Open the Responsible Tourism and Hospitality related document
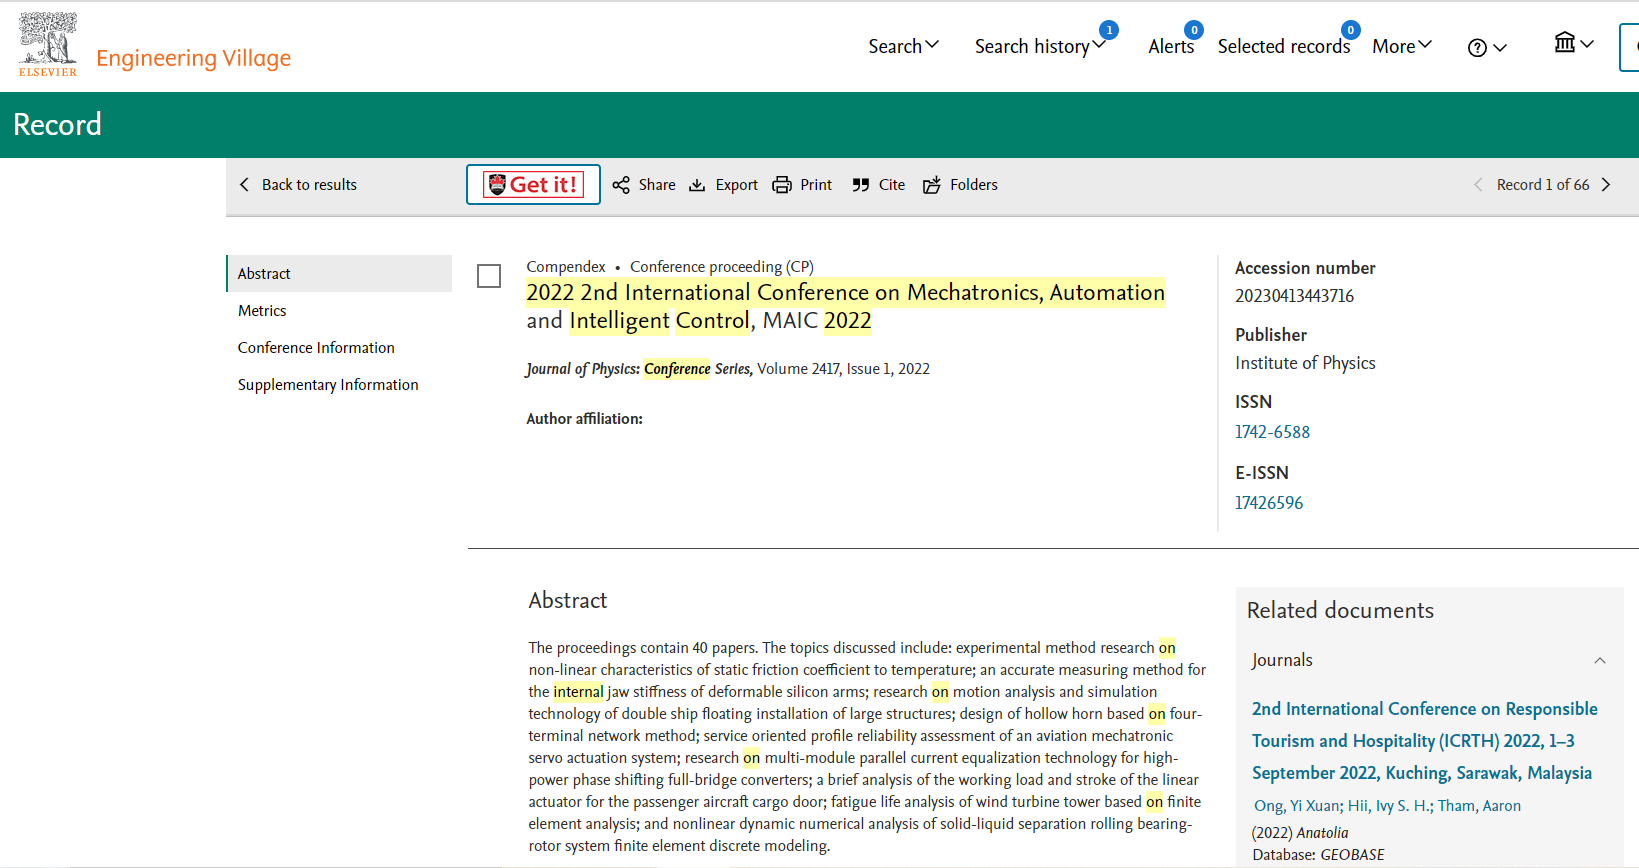Image resolution: width=1639 pixels, height=868 pixels. coord(1424,741)
